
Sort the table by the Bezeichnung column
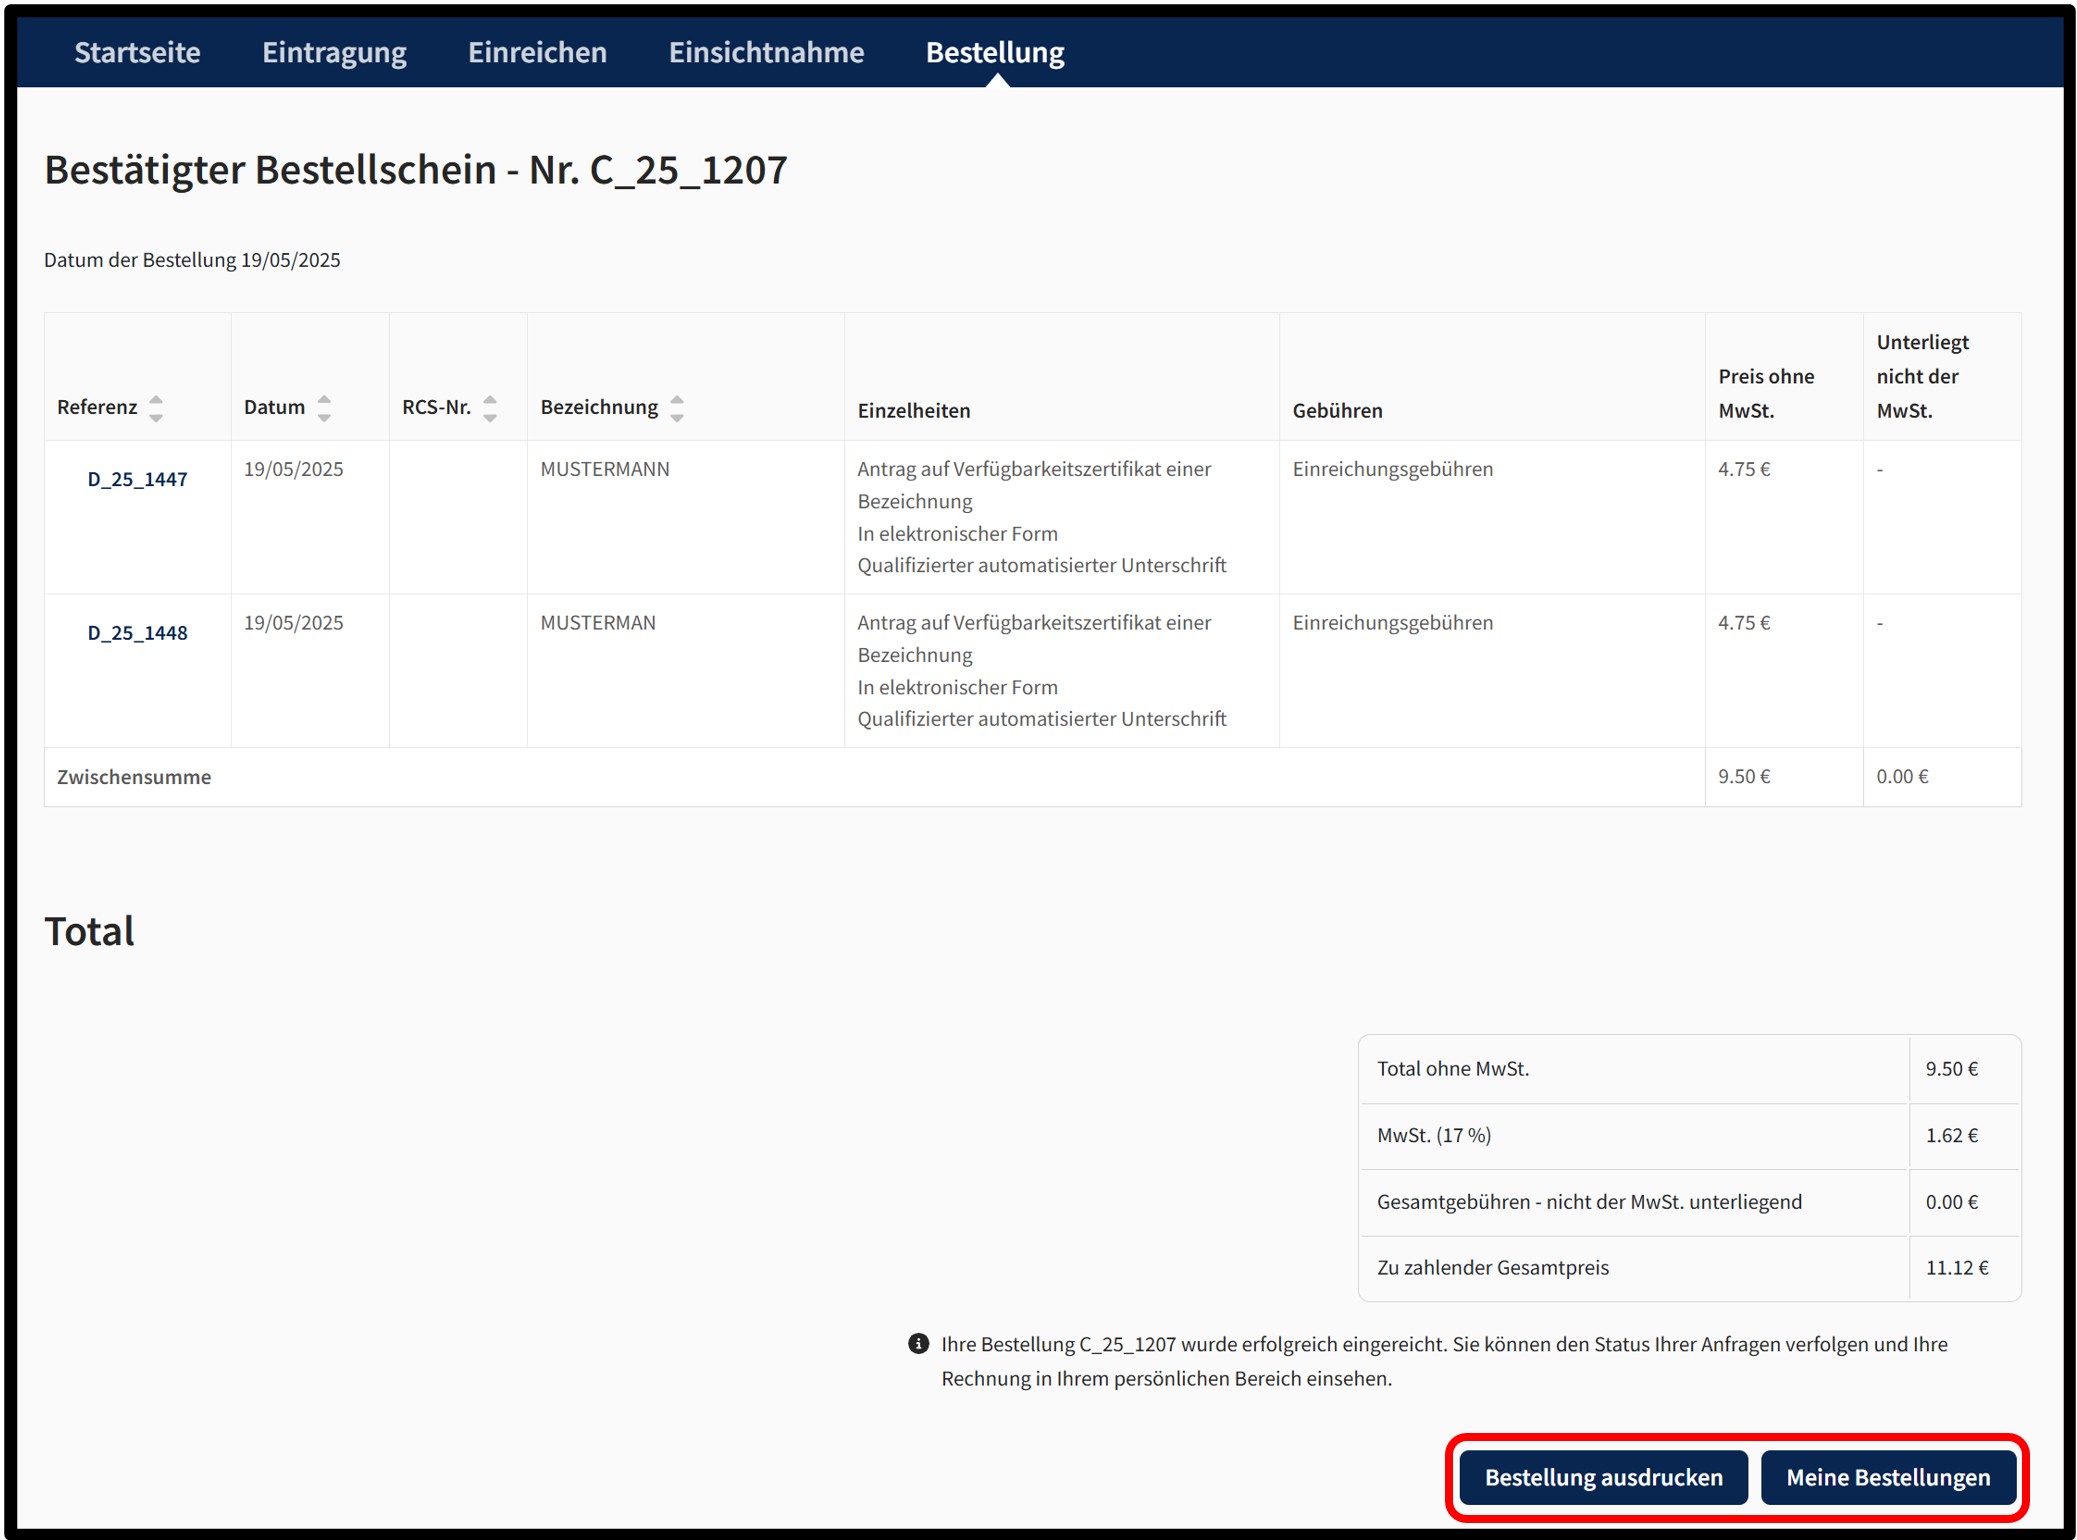[x=677, y=408]
